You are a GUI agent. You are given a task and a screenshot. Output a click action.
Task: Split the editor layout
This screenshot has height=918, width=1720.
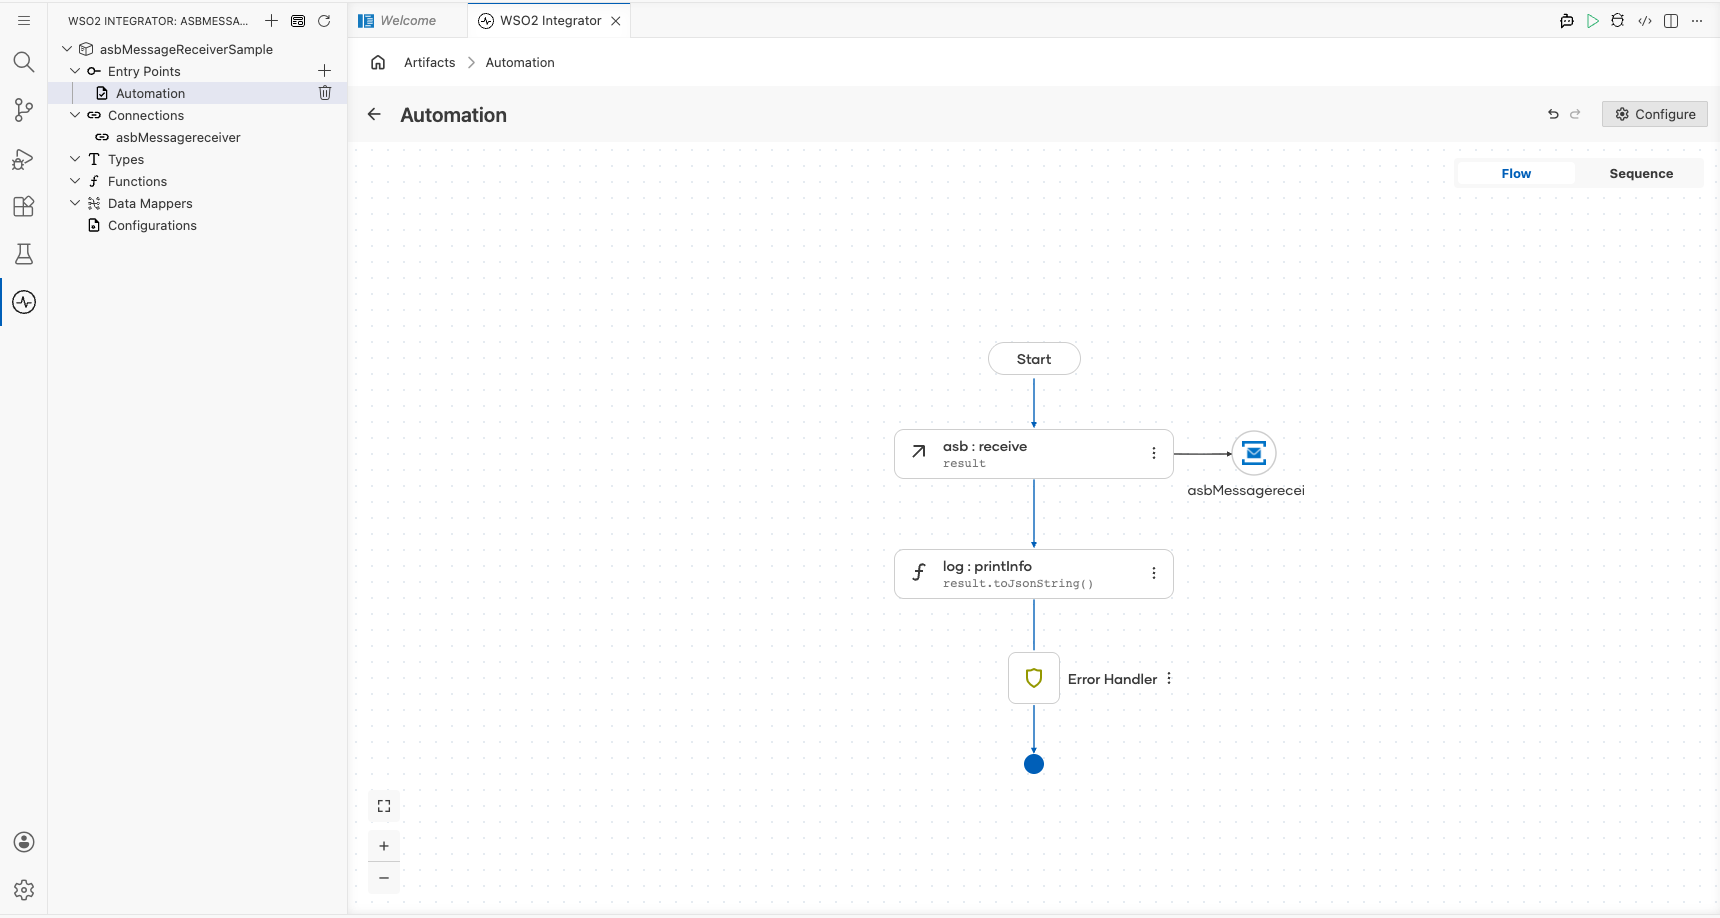pyautogui.click(x=1671, y=20)
